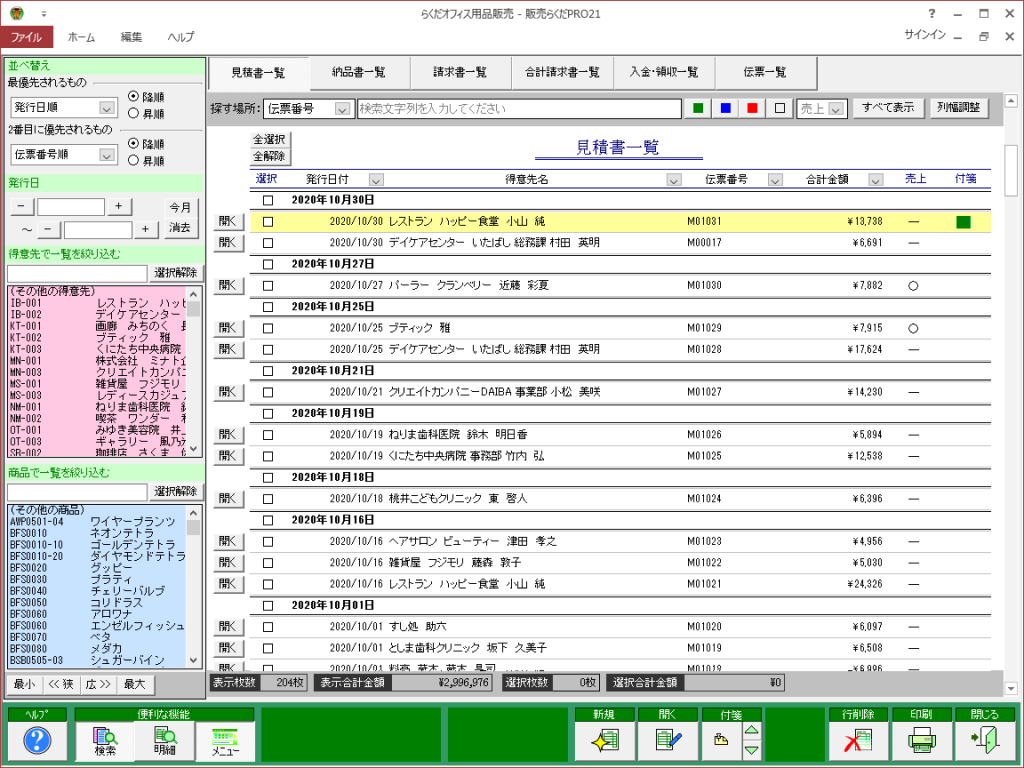
Task: Open the M01026 estimate with 開く
Action: 228,434
